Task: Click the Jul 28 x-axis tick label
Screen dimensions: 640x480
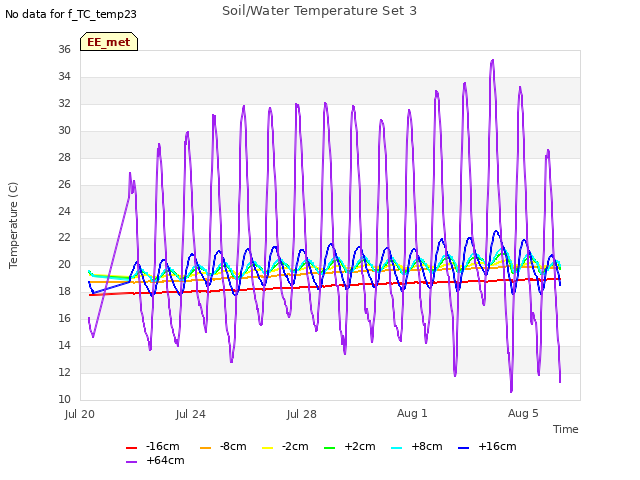Action: (x=302, y=414)
